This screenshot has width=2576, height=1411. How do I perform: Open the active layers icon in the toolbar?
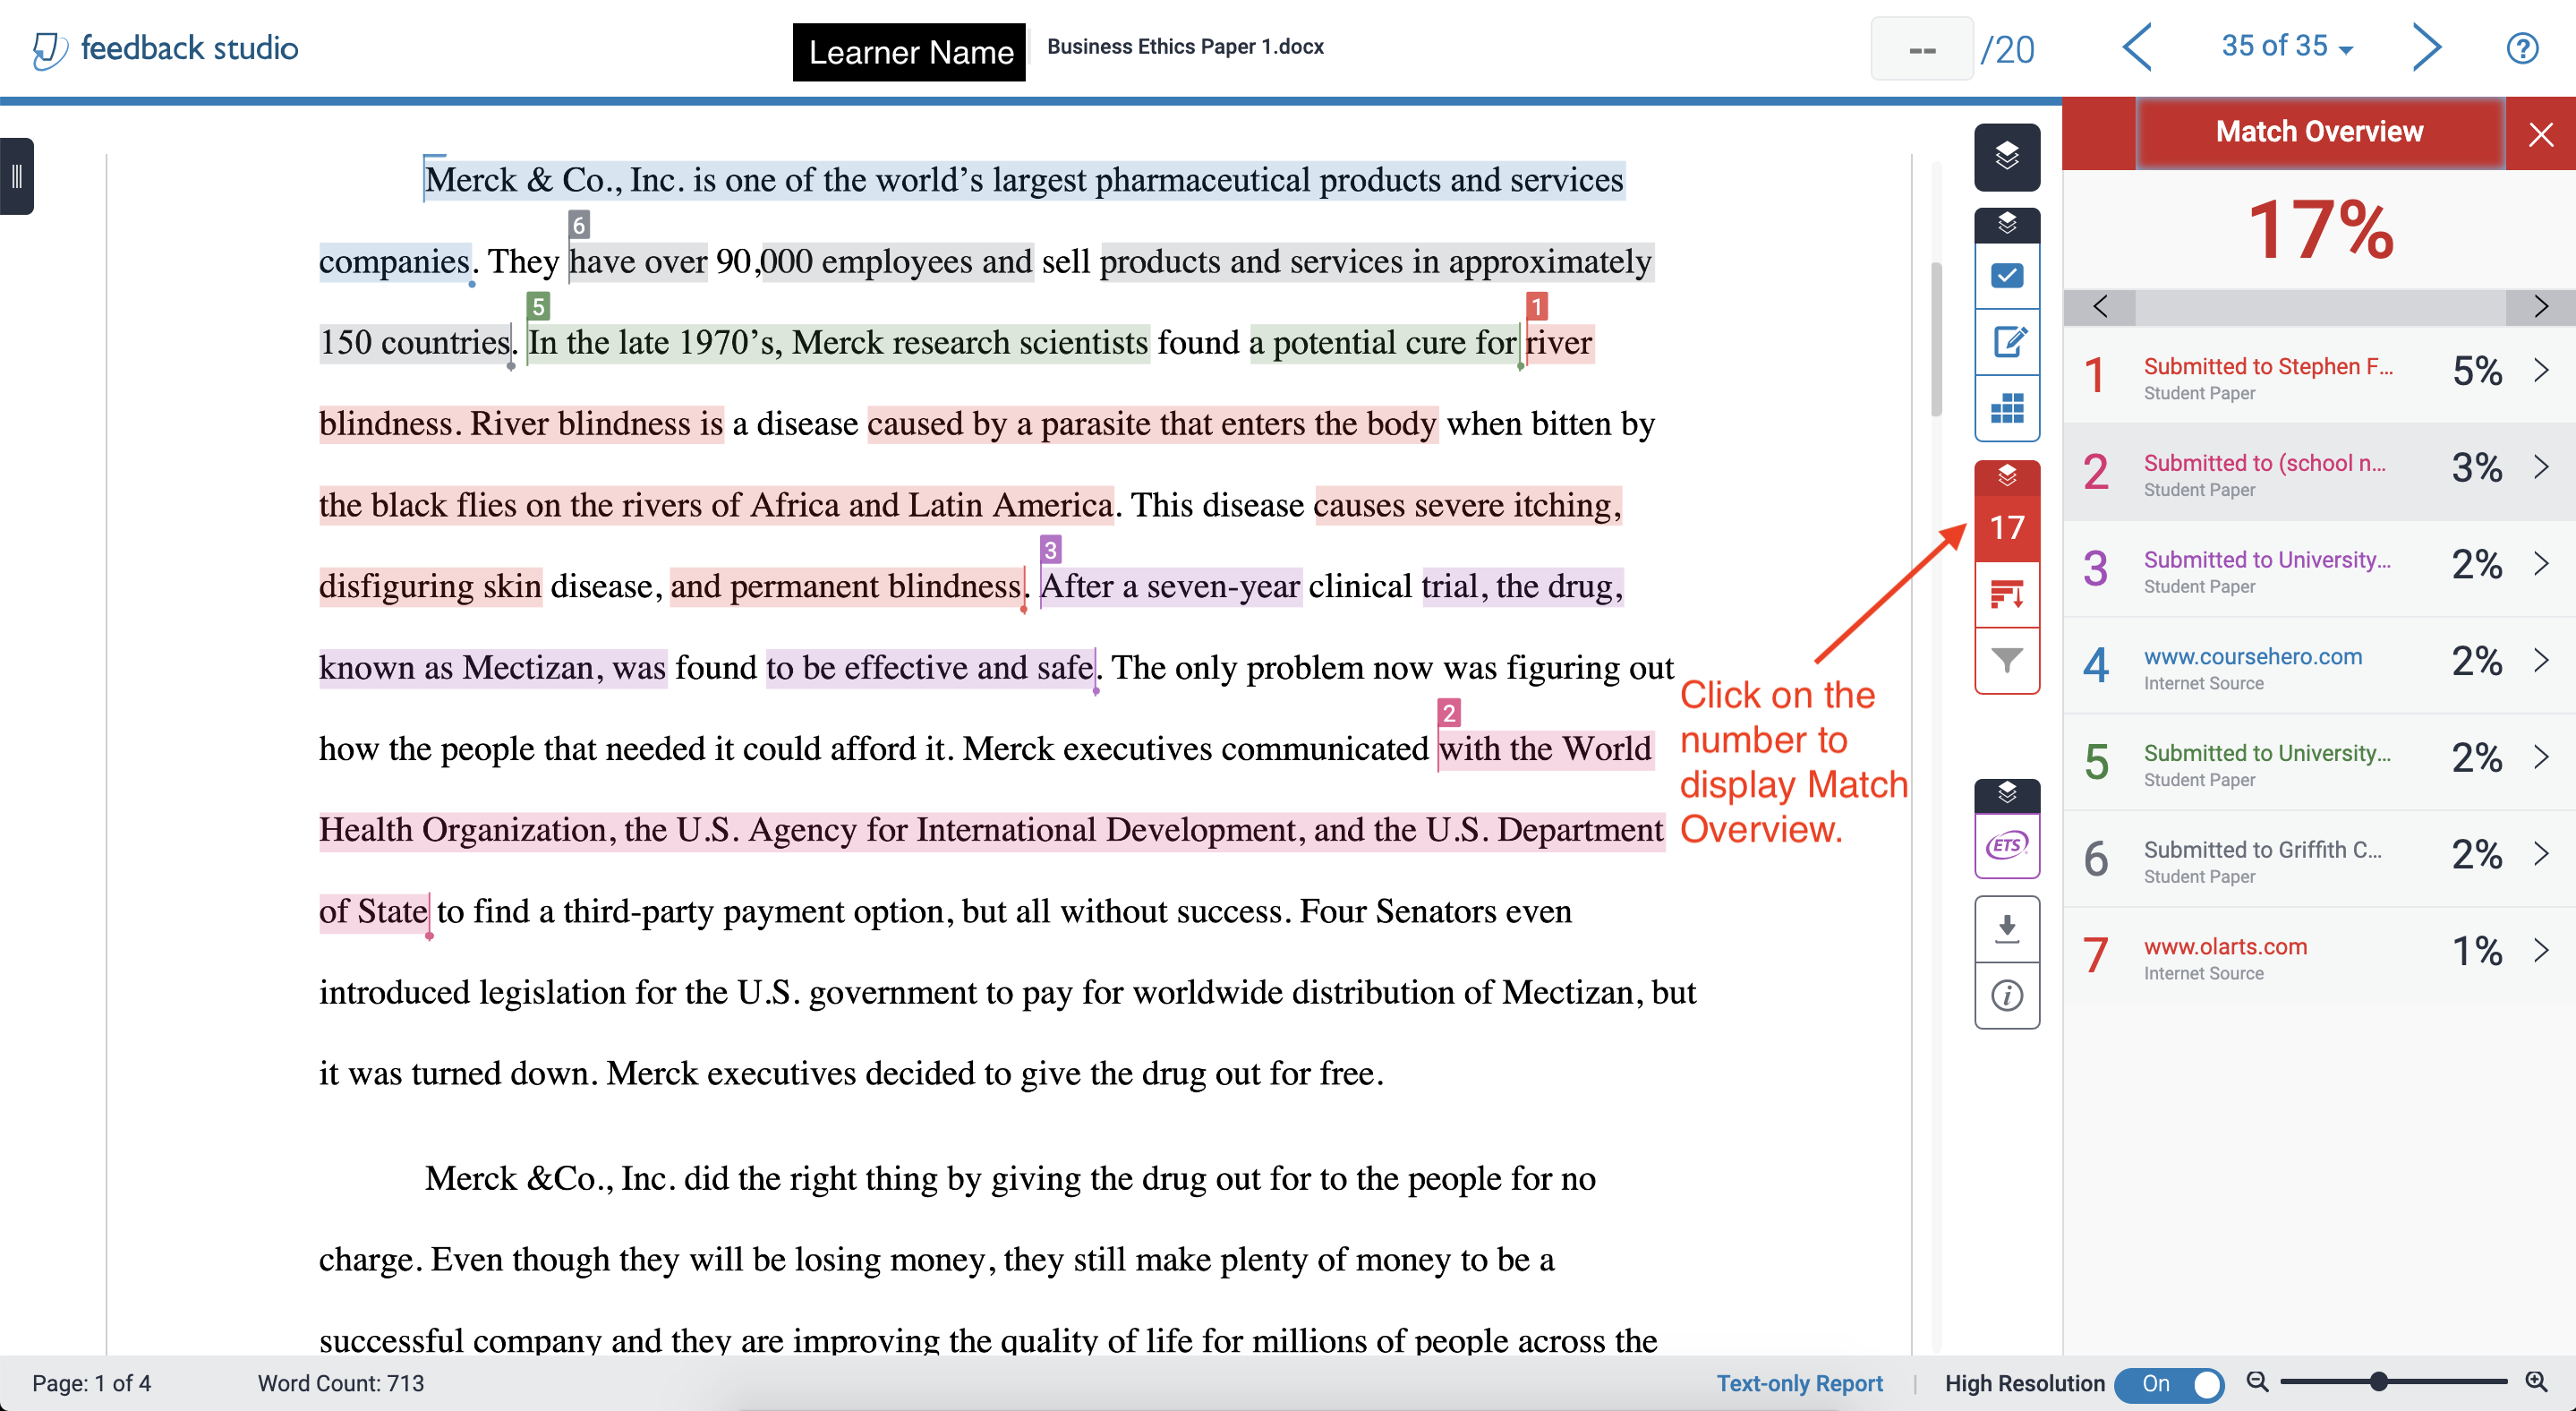(2006, 156)
